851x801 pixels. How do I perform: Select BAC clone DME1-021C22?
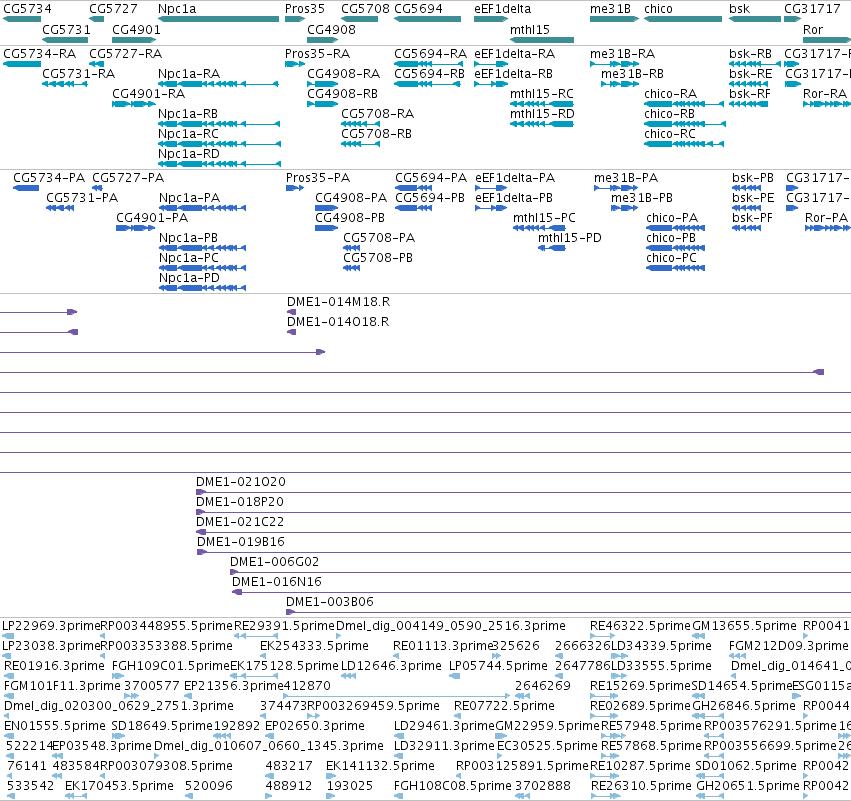[x=240, y=522]
